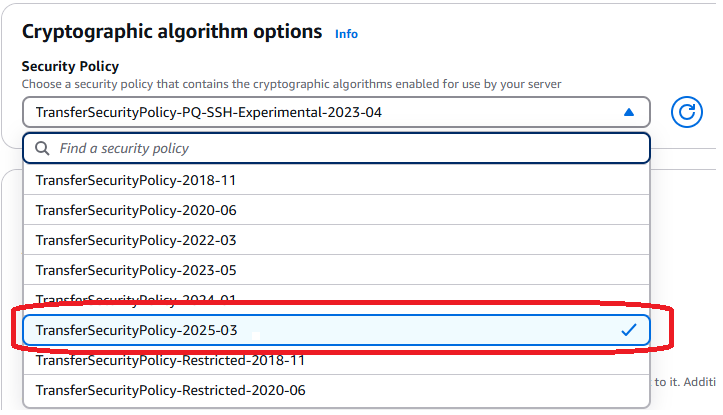This screenshot has height=415, width=723.
Task: Click the Info link next to the heading
Action: click(346, 34)
